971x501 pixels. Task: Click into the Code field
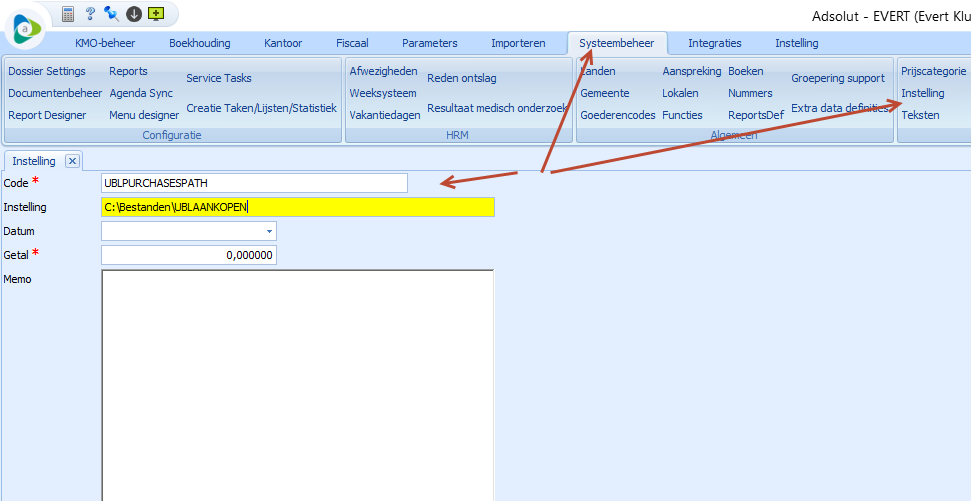click(x=254, y=183)
